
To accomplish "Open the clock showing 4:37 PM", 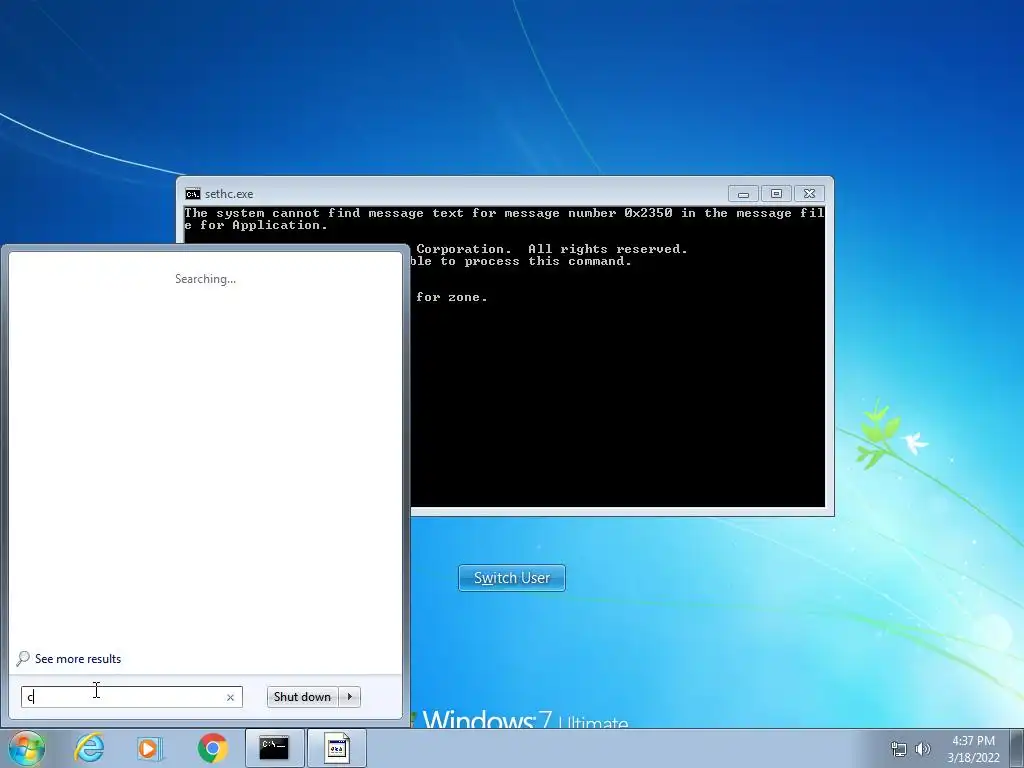I will [973, 749].
